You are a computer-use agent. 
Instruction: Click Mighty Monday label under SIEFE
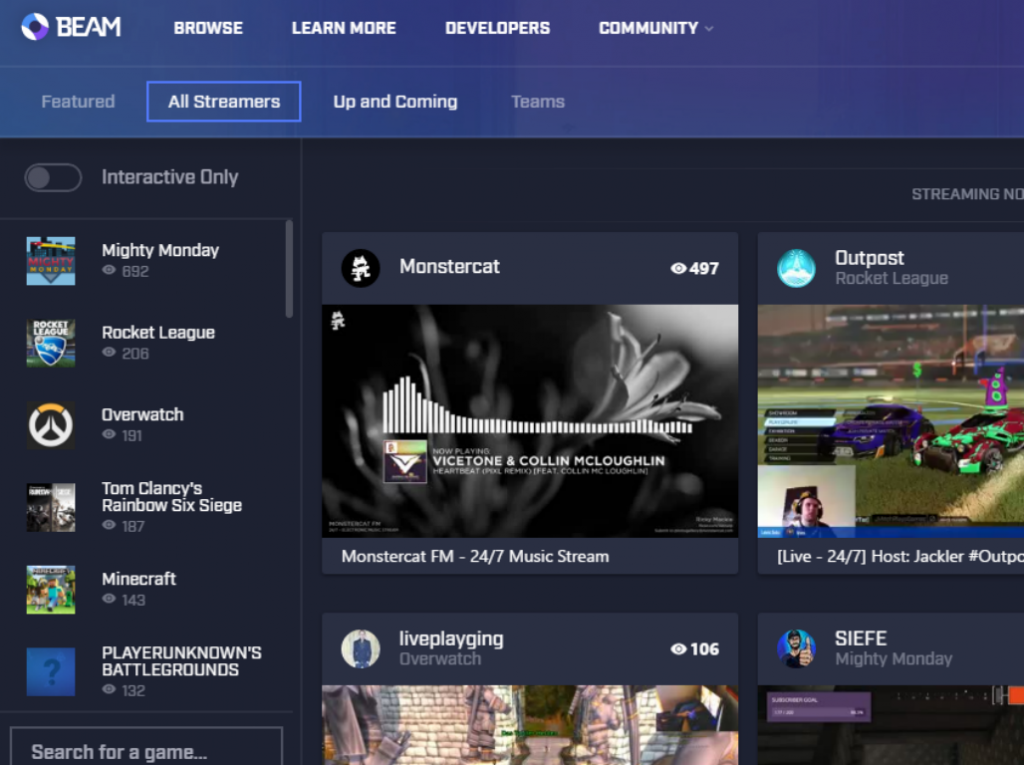coord(893,659)
